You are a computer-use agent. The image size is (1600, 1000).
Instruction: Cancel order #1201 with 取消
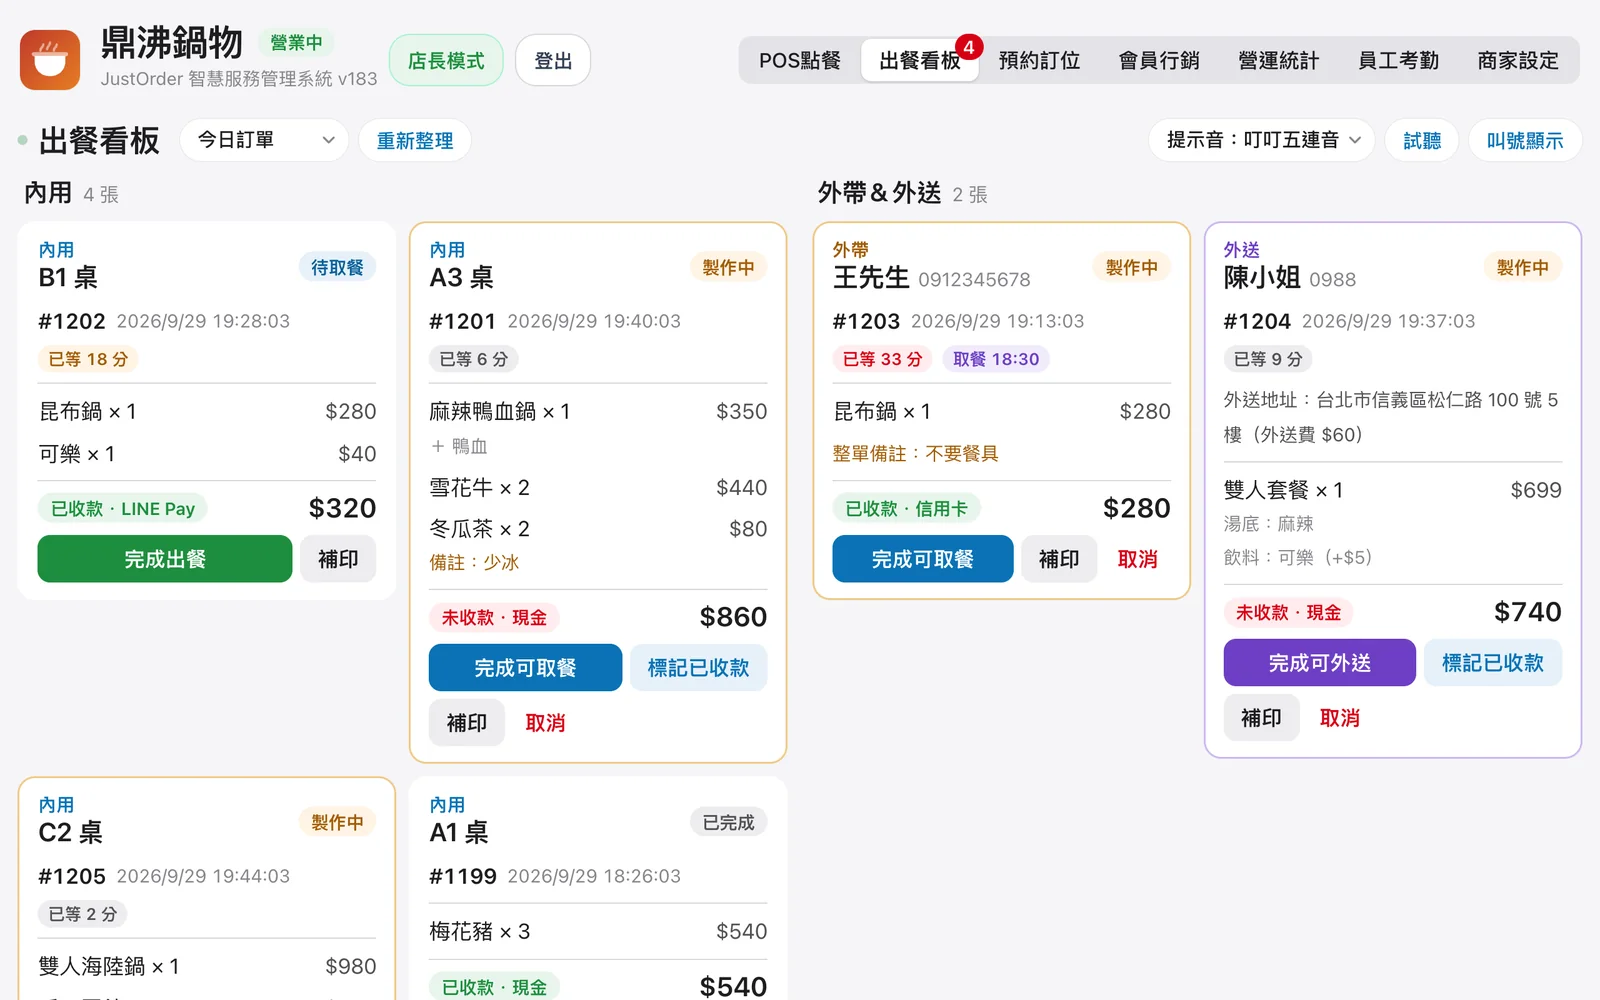point(545,722)
